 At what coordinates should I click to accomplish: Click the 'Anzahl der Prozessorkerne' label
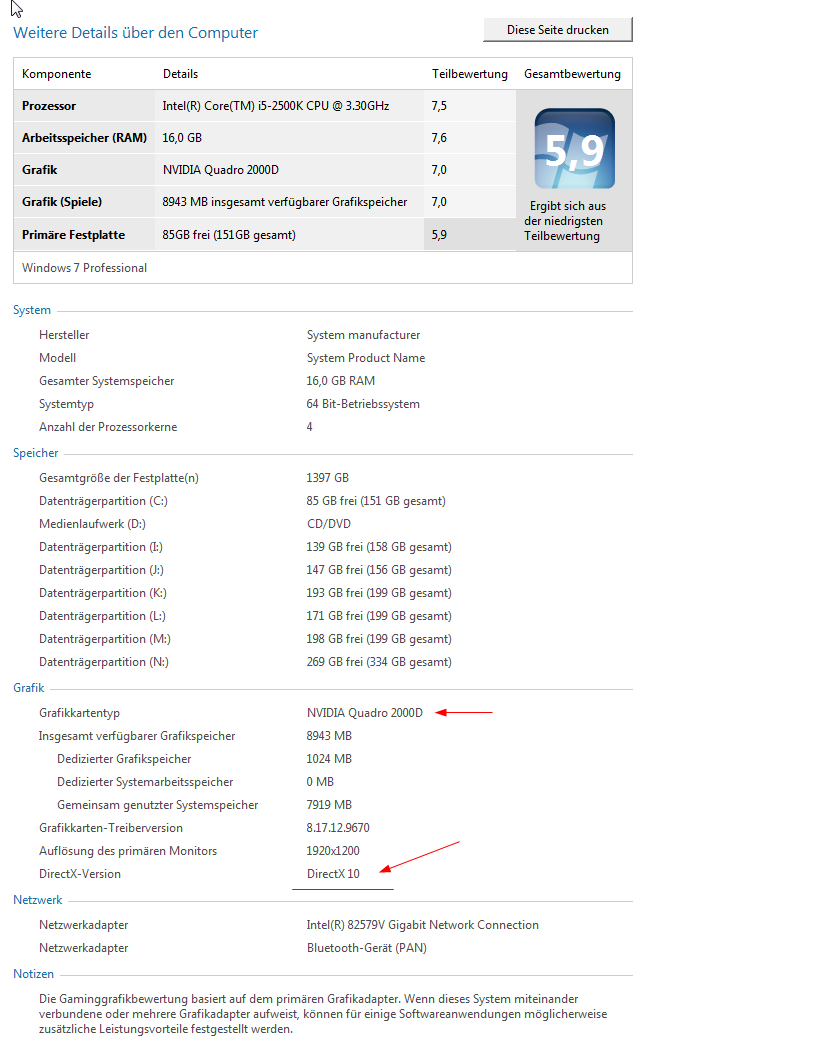[108, 427]
